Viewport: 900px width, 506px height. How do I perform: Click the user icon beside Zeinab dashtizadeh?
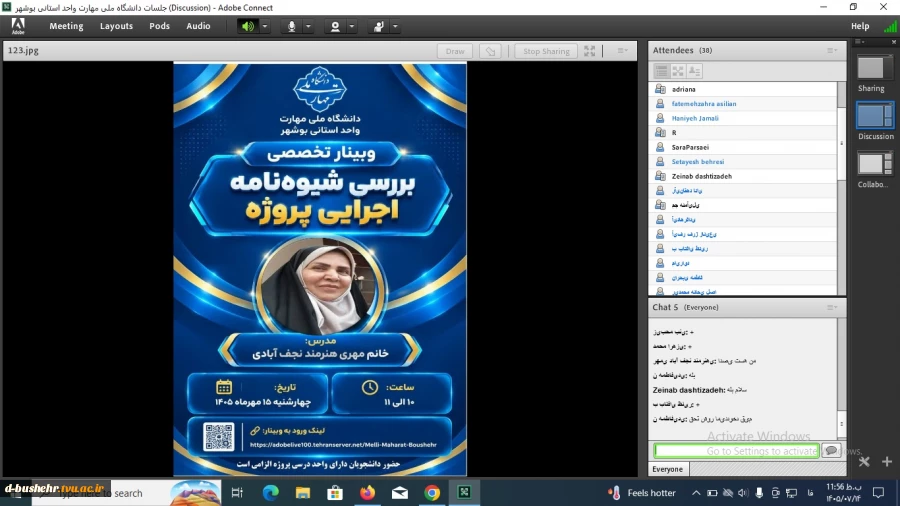[661, 176]
